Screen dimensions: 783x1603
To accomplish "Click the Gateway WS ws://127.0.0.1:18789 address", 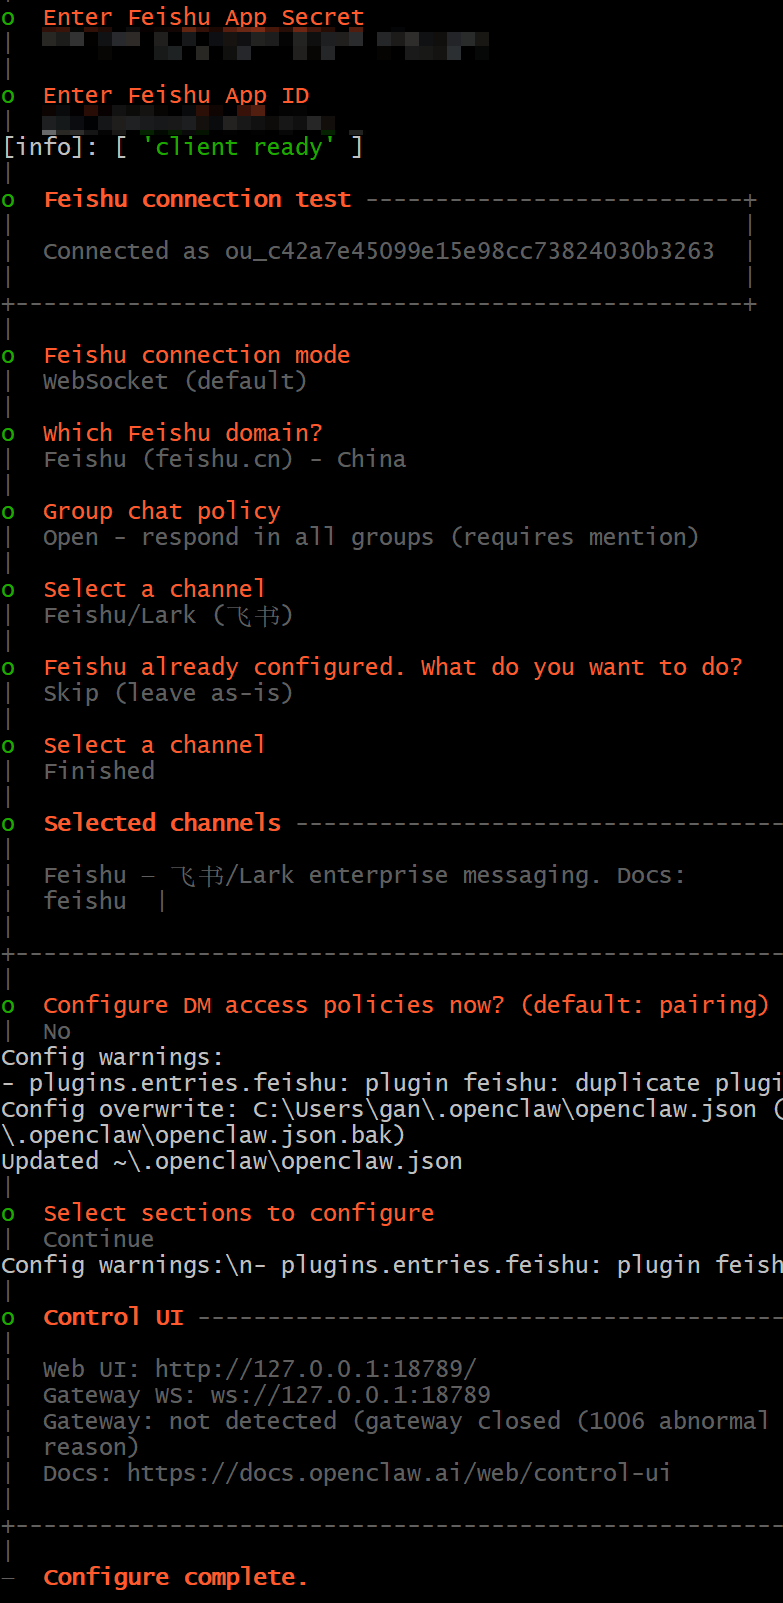I will pos(350,1395).
